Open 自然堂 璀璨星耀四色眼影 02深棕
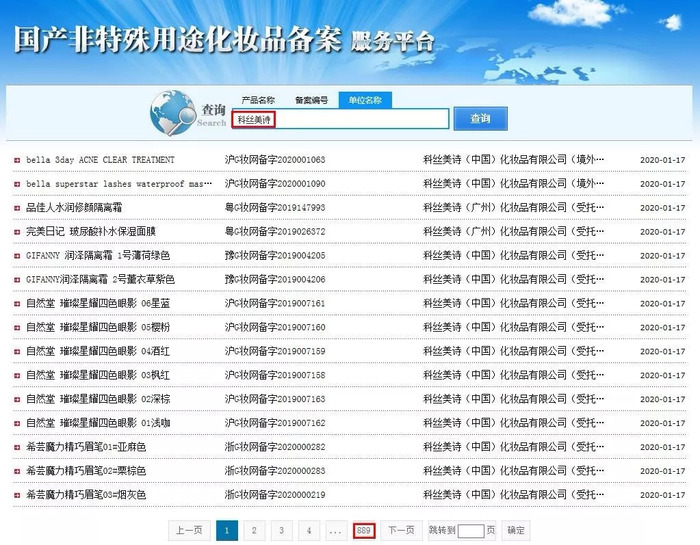This screenshot has width=700, height=545. pyautogui.click(x=98, y=399)
